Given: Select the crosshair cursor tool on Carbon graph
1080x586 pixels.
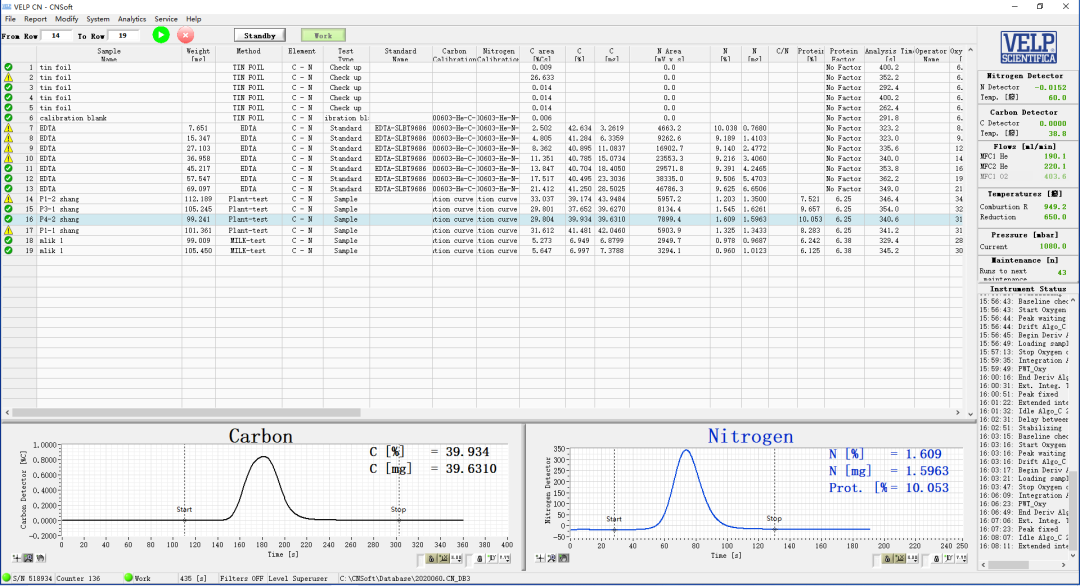Looking at the screenshot, I should click(x=17, y=558).
